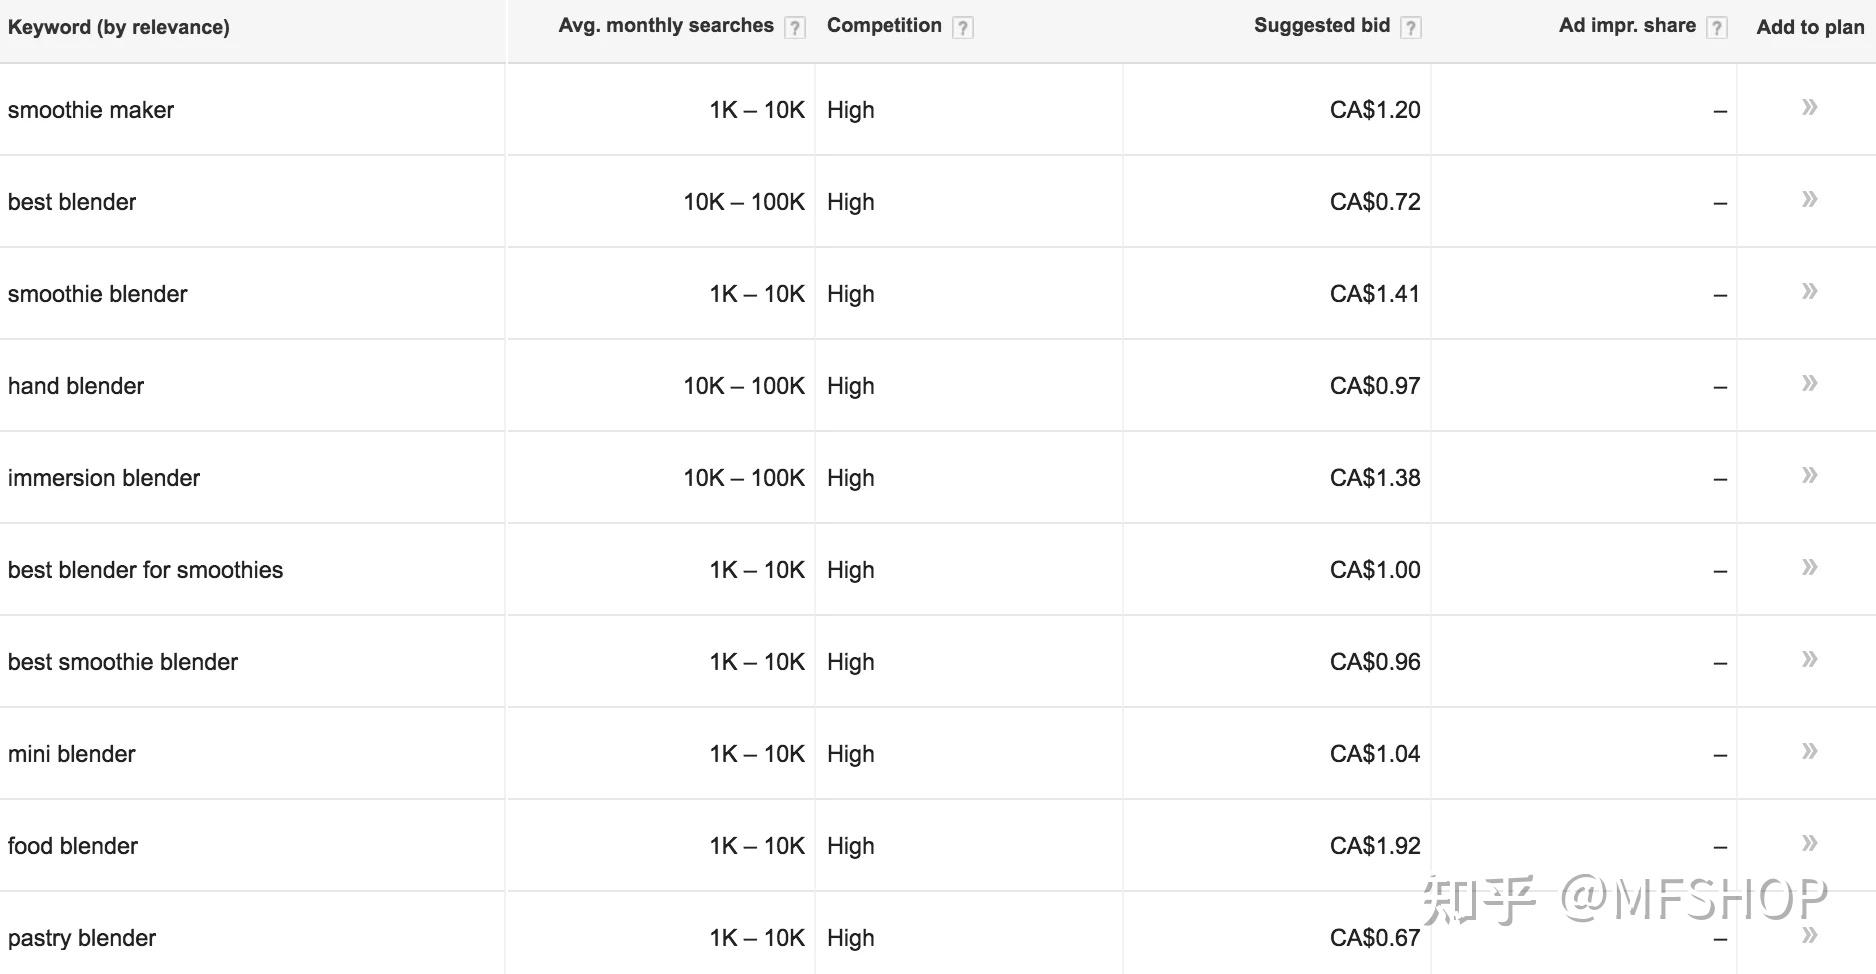Click the 'immersion blender' keyword text
Screen dimensions: 1876x974
pos(104,478)
